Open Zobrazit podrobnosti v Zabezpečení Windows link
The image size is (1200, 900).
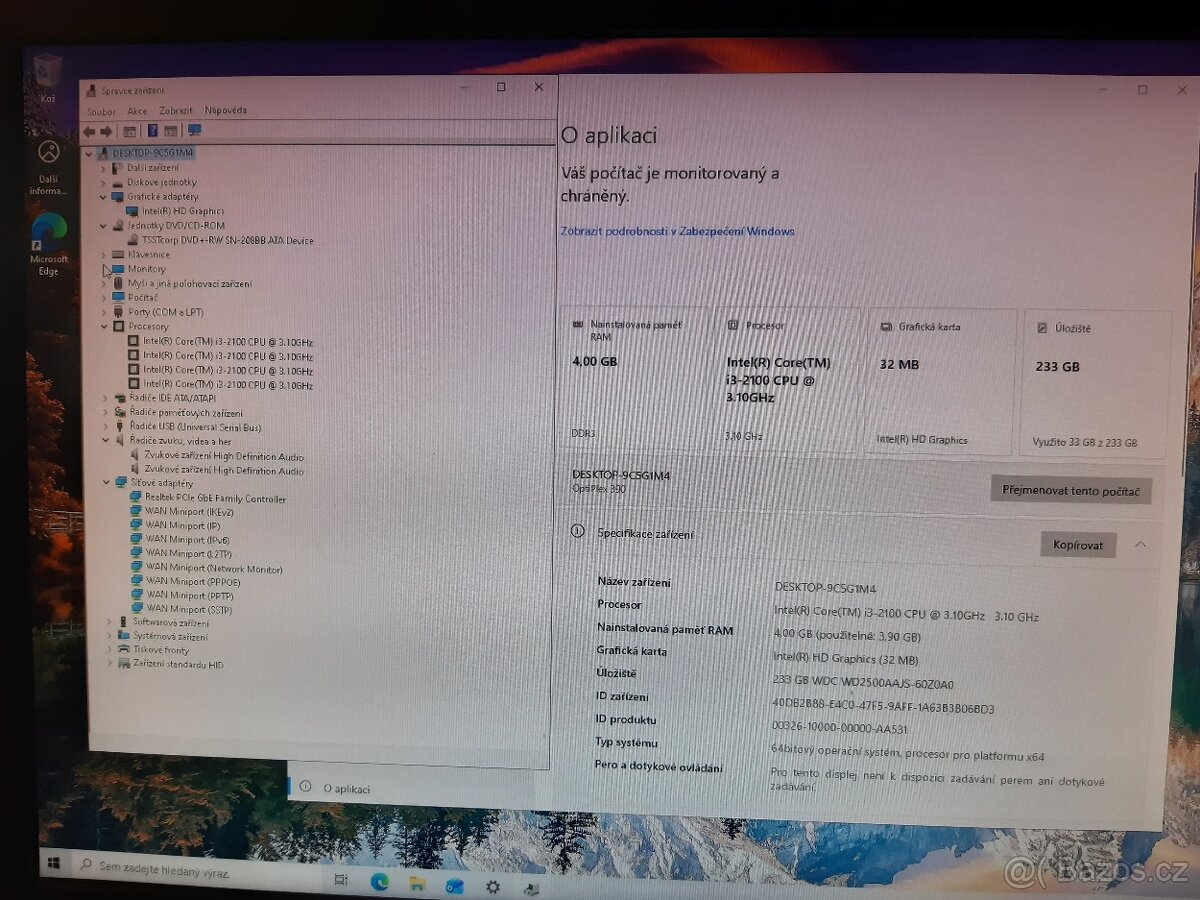675,231
